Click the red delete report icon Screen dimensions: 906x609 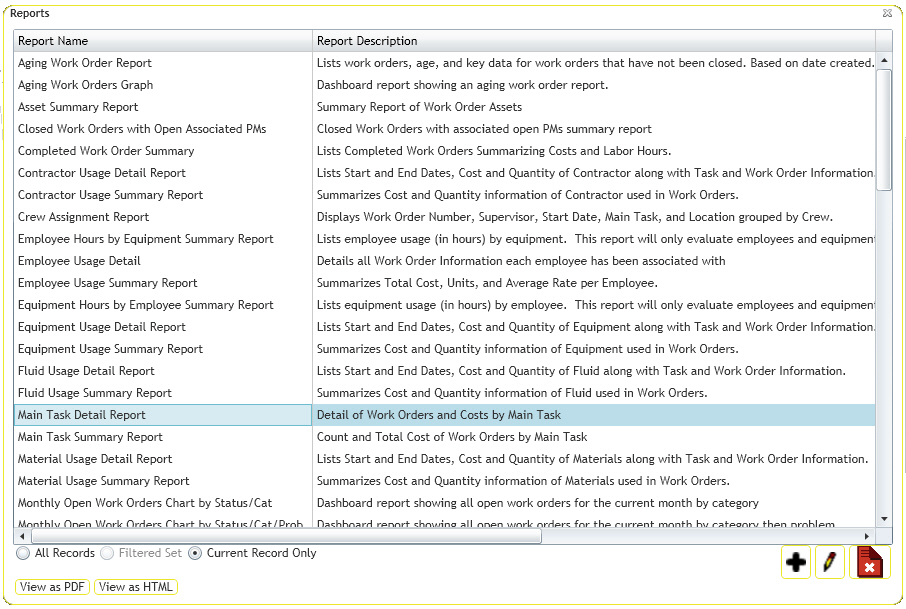[869, 563]
